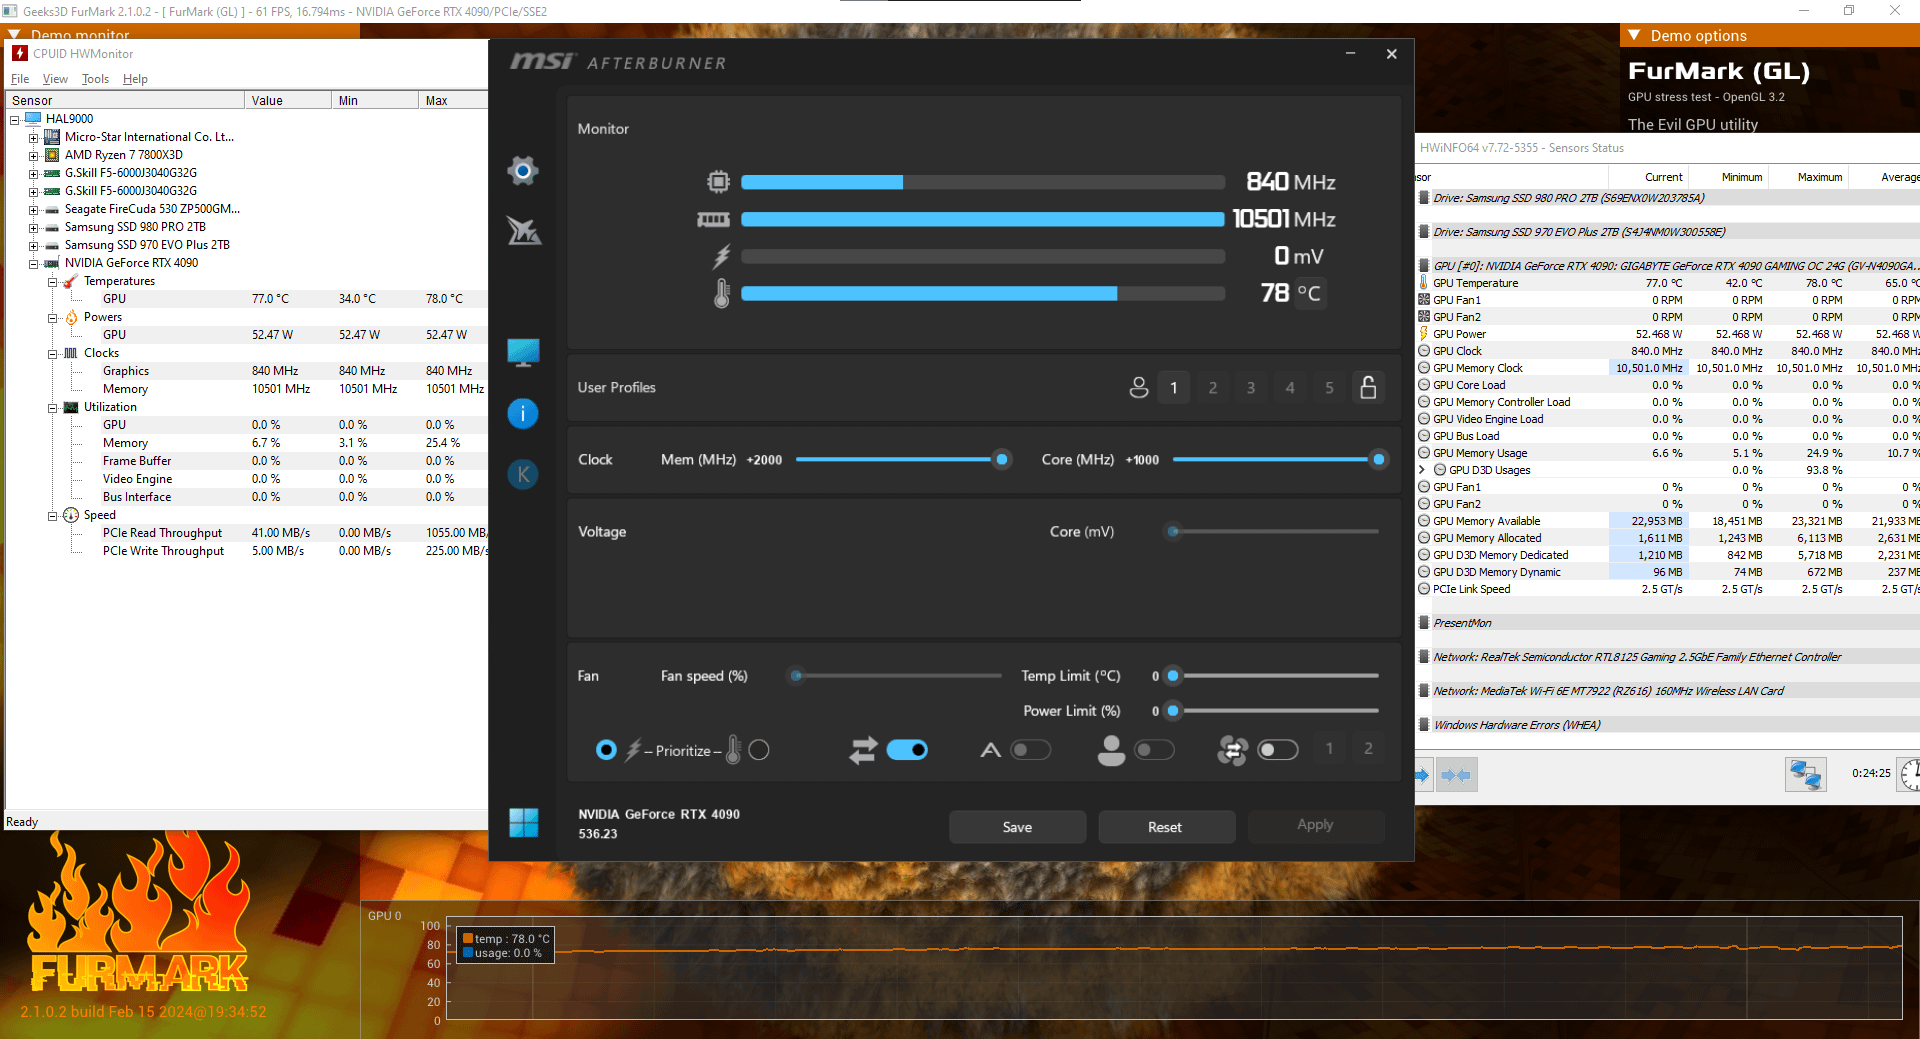The width and height of the screenshot is (1920, 1039).
Task: Open the blue information icon in Afterburner
Action: coord(523,413)
